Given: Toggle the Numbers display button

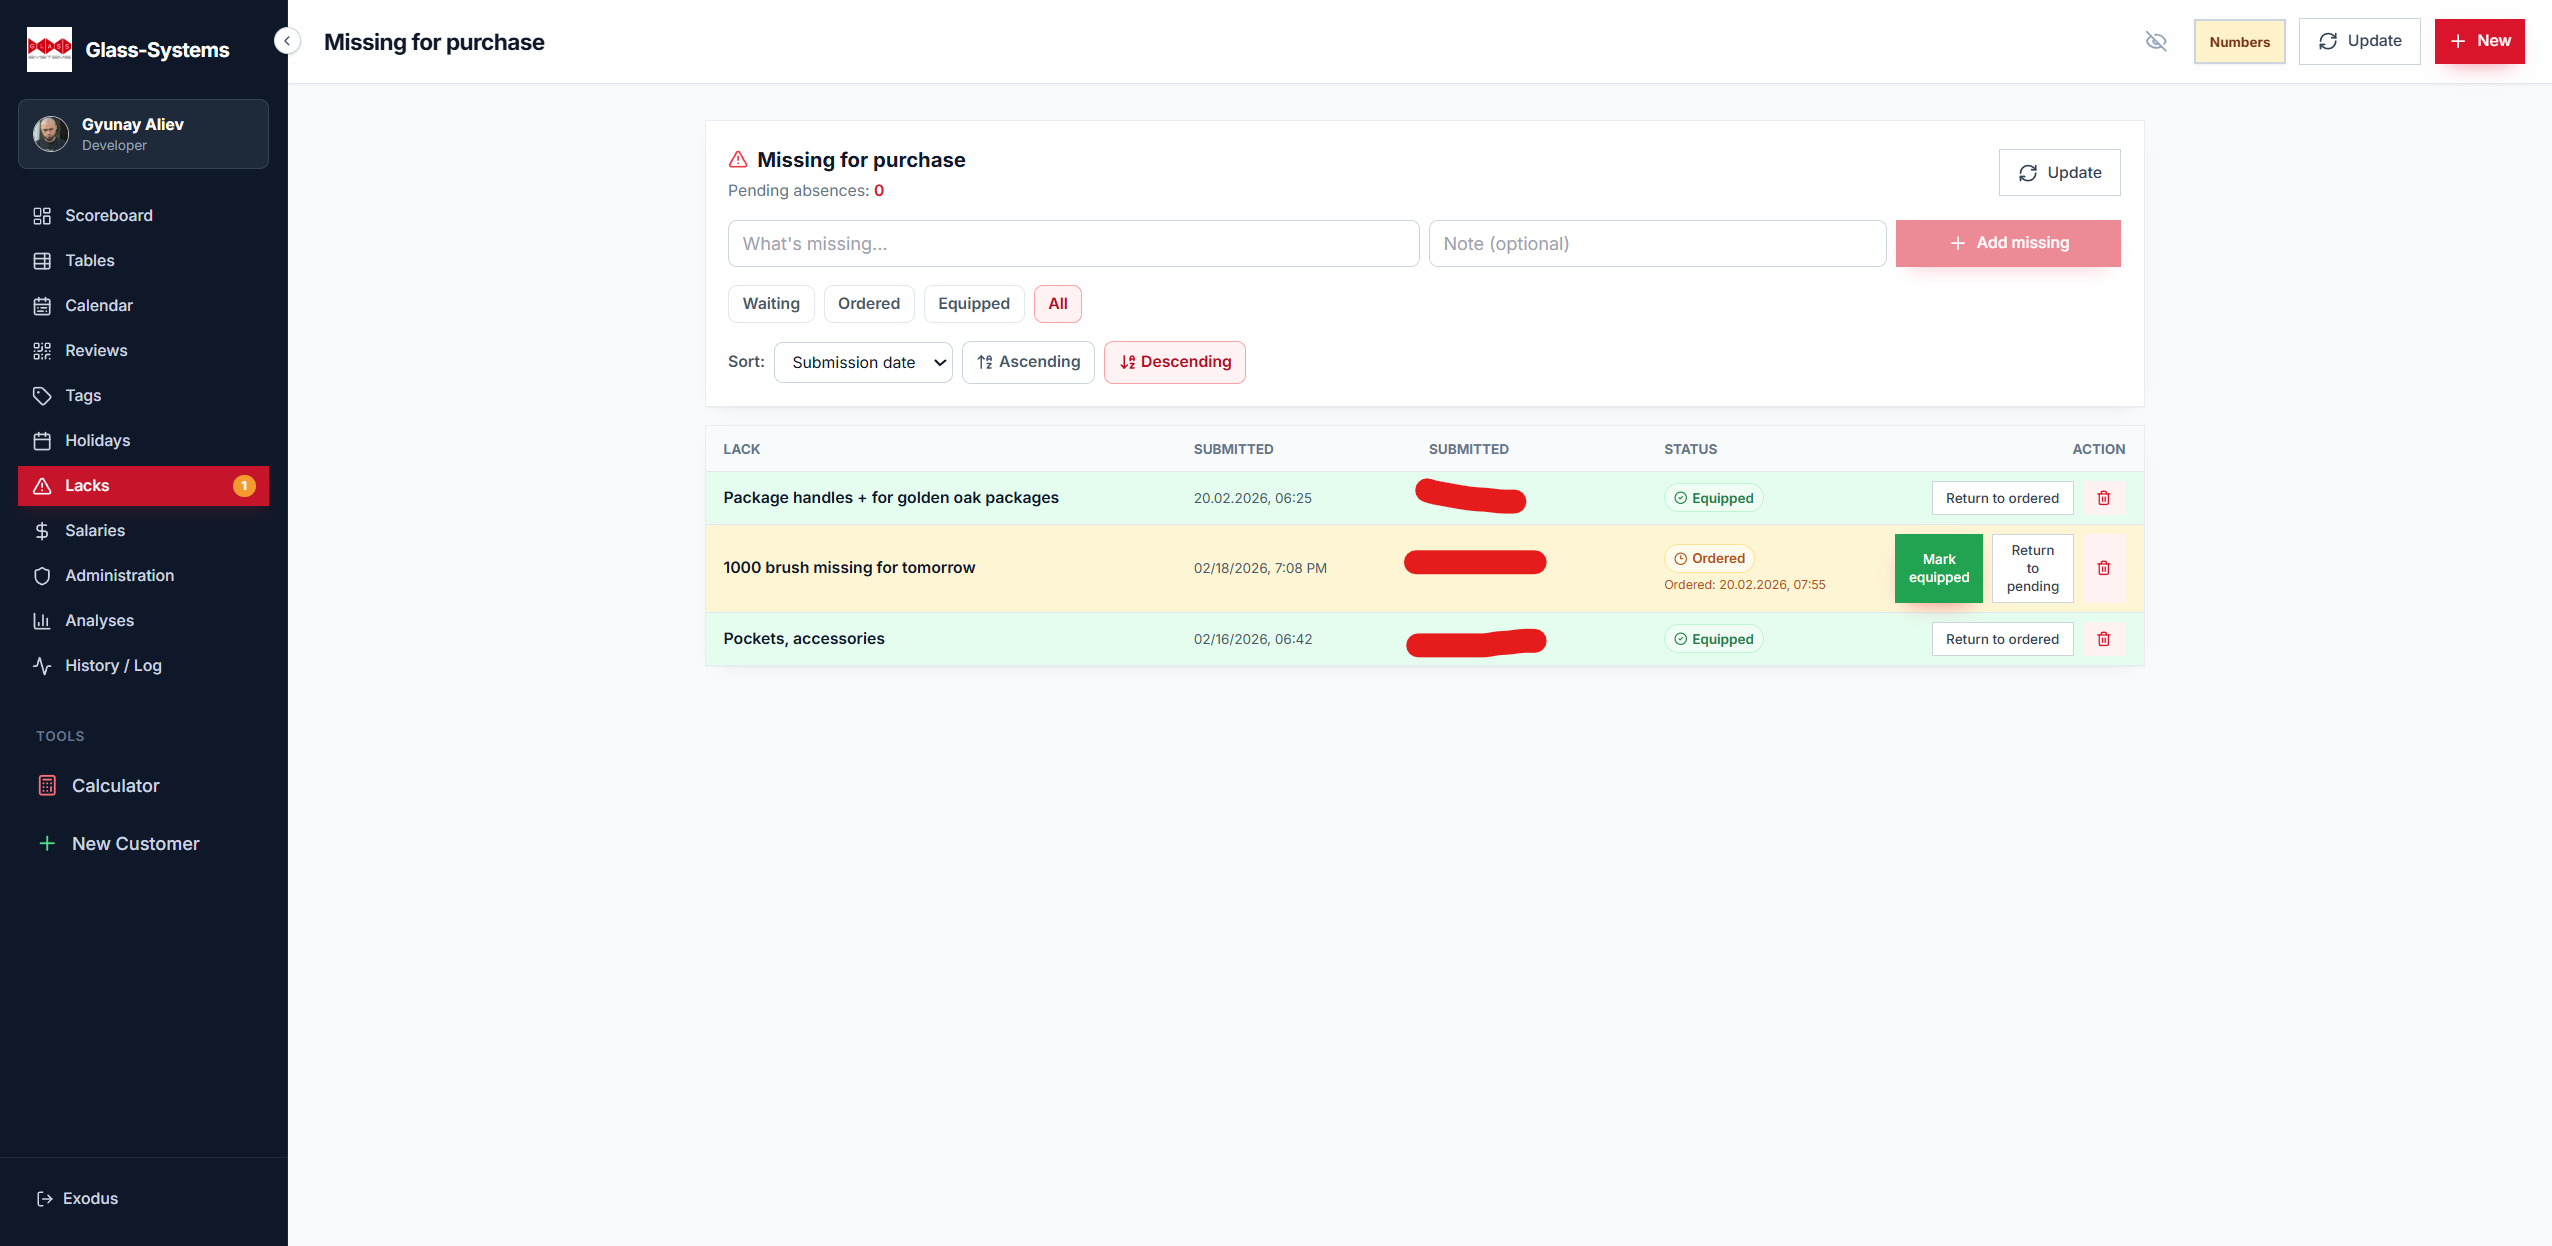Looking at the screenshot, I should tap(2239, 42).
